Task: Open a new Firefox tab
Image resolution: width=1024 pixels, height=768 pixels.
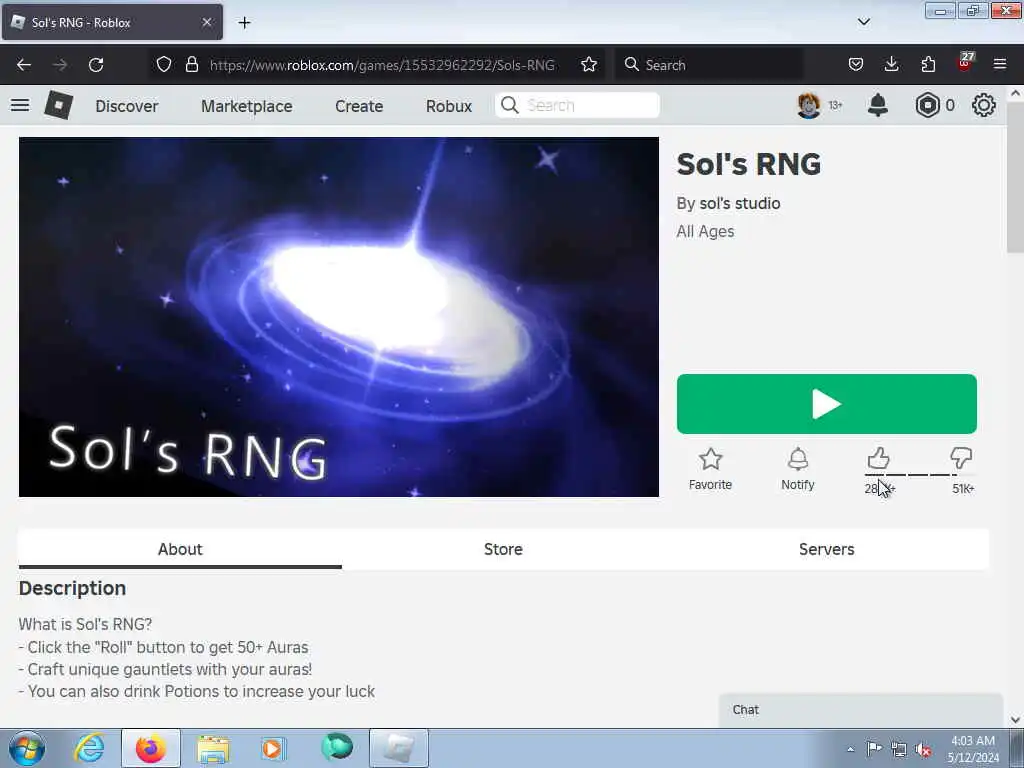Action: 244,23
